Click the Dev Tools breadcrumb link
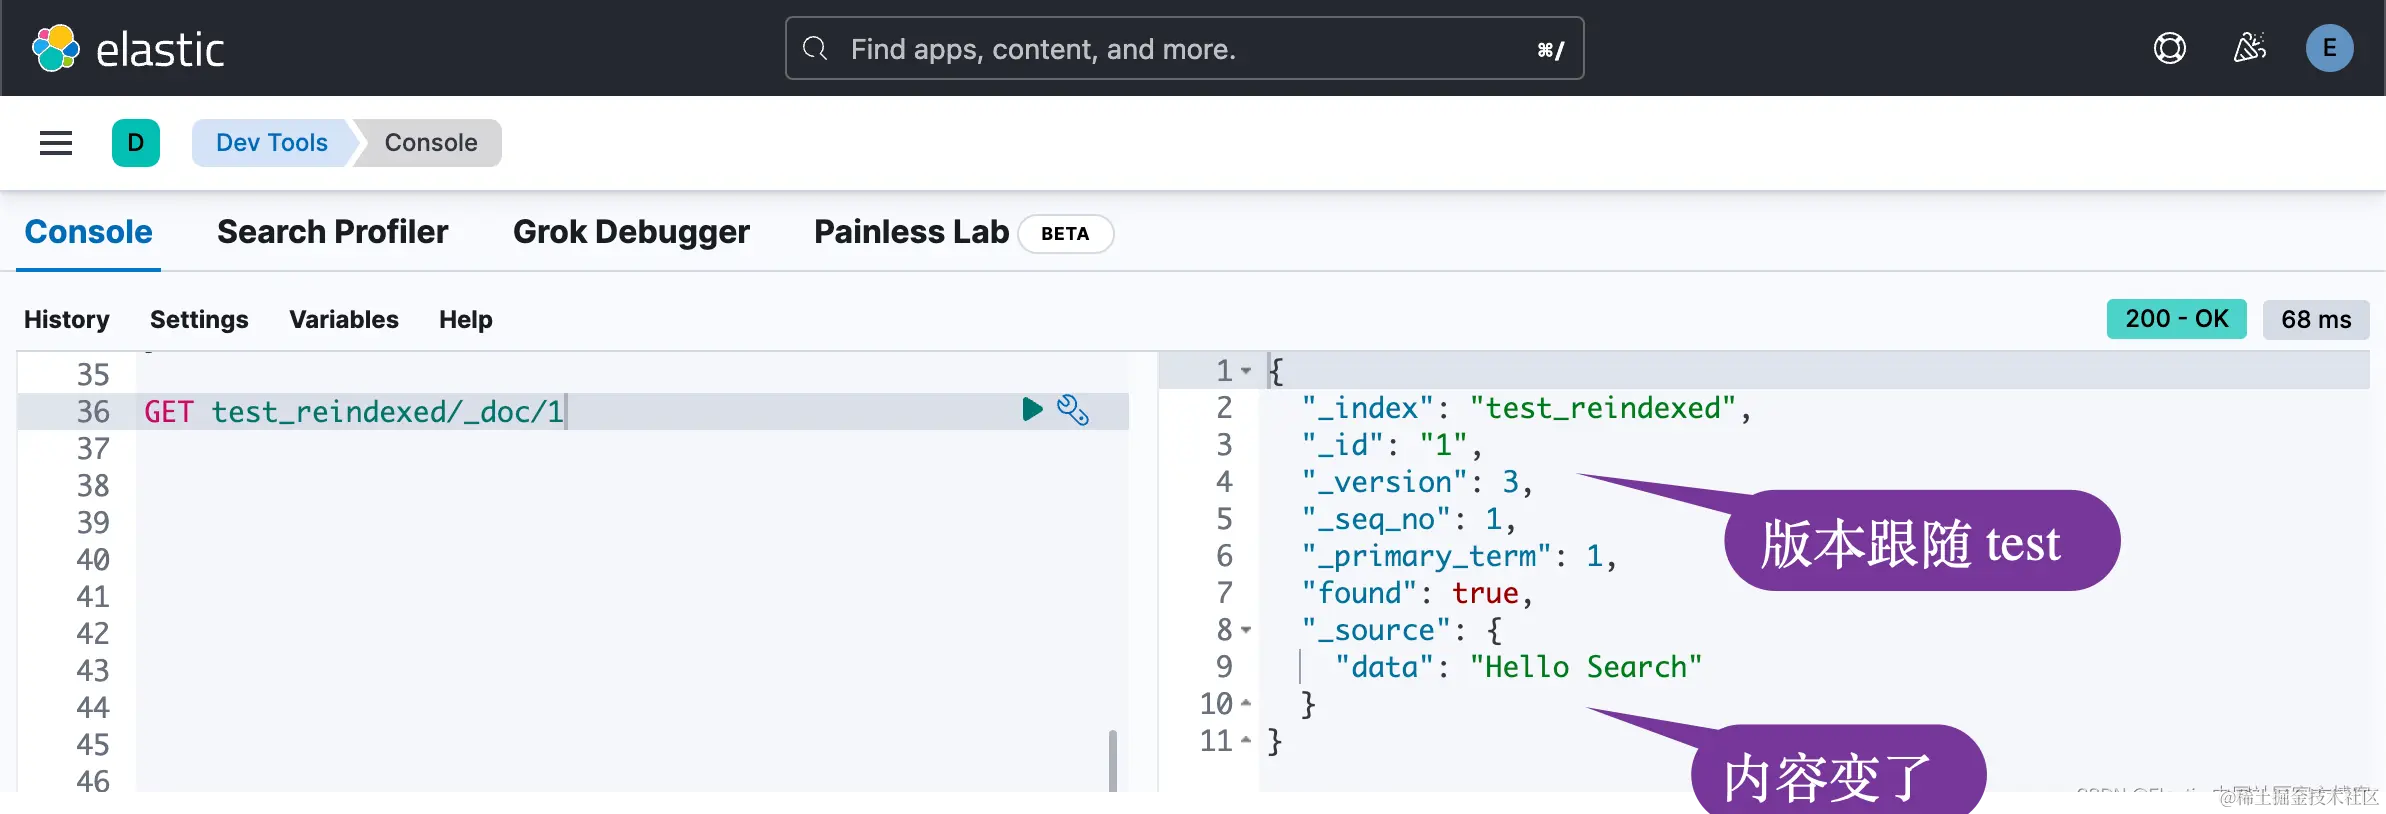Image resolution: width=2386 pixels, height=814 pixels. pyautogui.click(x=271, y=143)
